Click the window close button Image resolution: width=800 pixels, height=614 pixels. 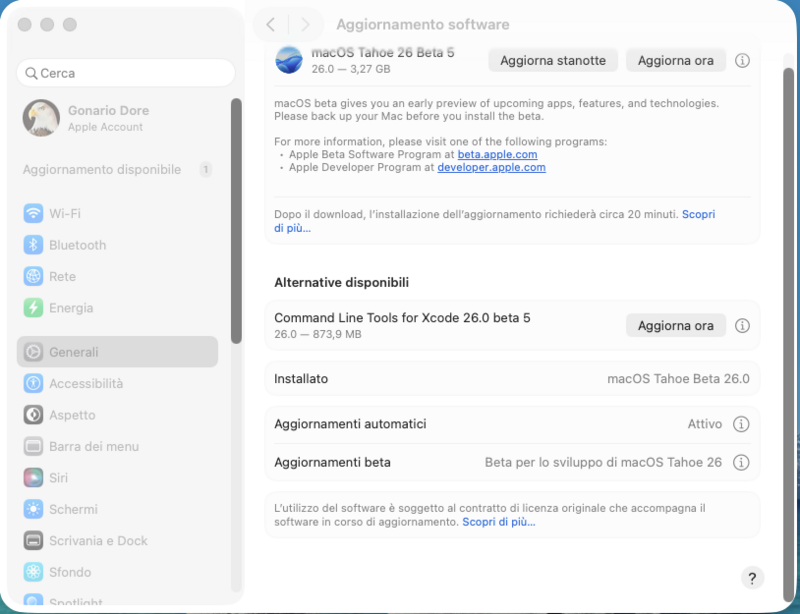[24, 24]
